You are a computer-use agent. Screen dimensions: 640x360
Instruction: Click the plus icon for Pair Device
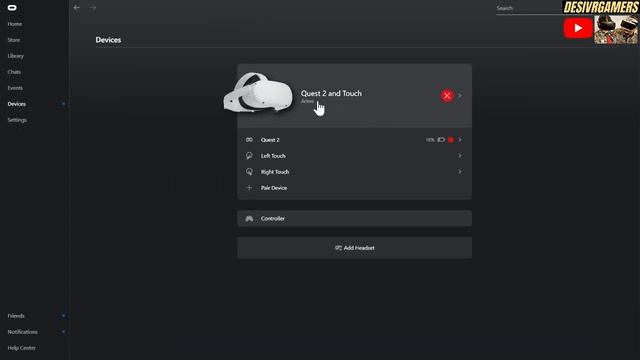pyautogui.click(x=249, y=188)
